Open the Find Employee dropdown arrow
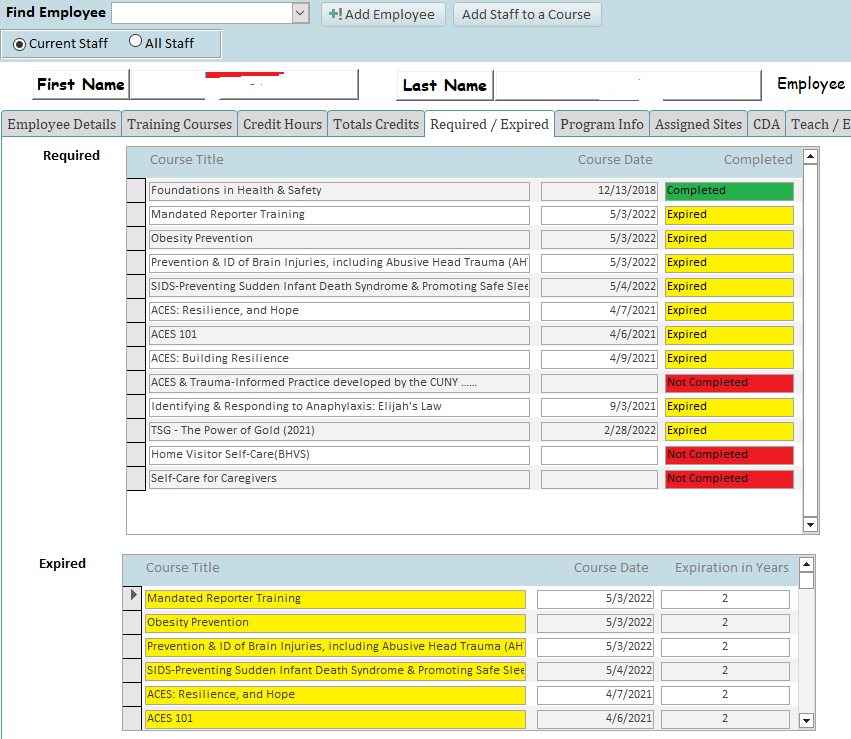Screen dimensions: 851x739 click(300, 13)
